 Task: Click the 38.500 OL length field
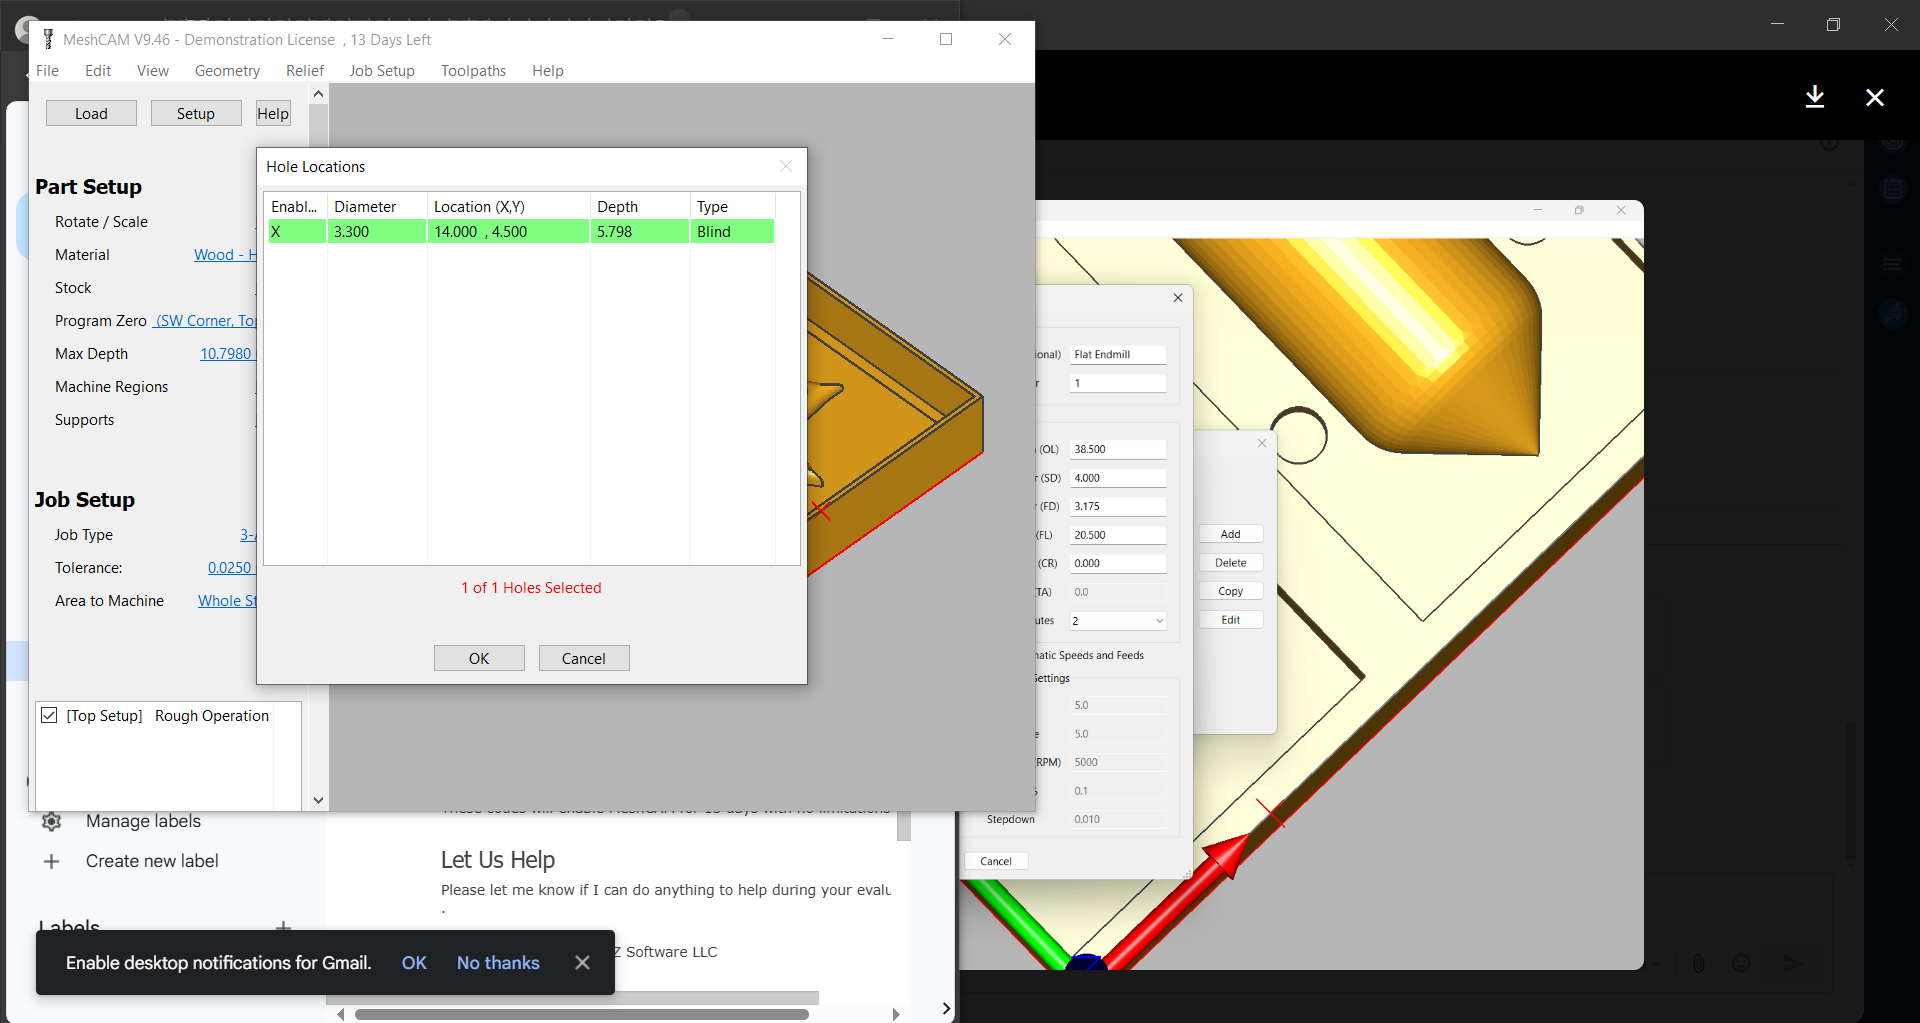tap(1118, 449)
